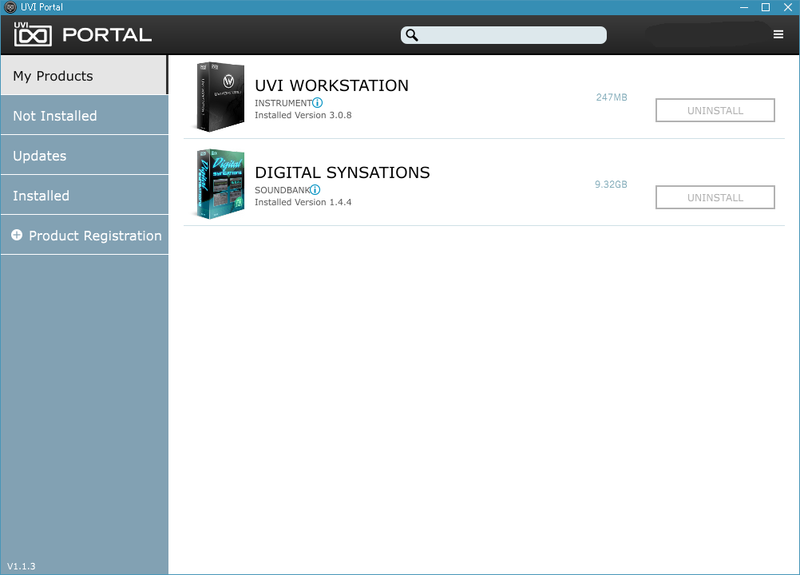Viewport: 800px width, 575px height.
Task: Click Installed Version 1.4.4 text
Action: [x=303, y=202]
